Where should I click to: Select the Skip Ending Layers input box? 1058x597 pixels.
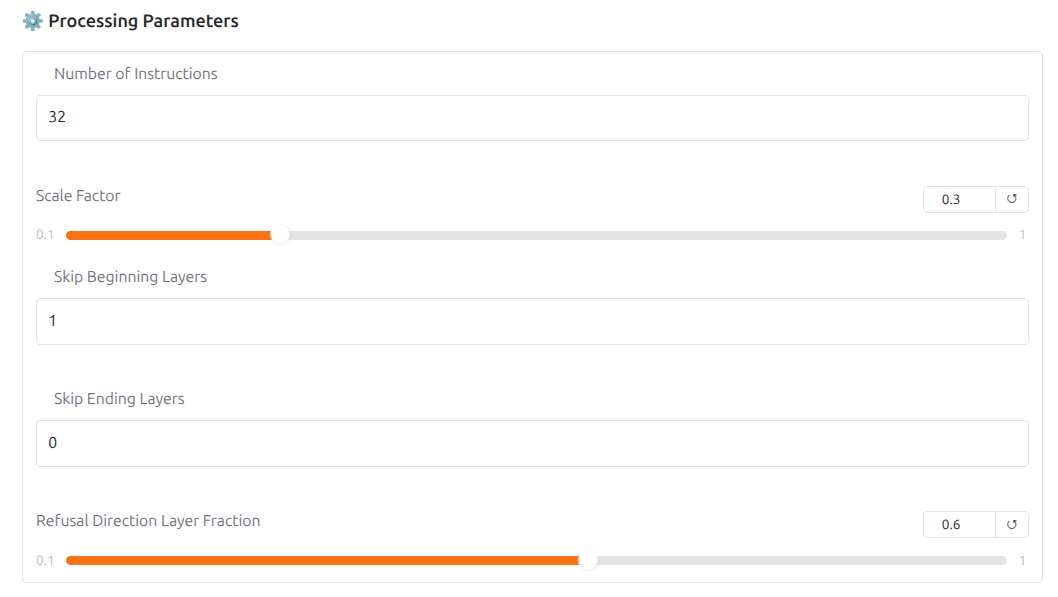532,443
